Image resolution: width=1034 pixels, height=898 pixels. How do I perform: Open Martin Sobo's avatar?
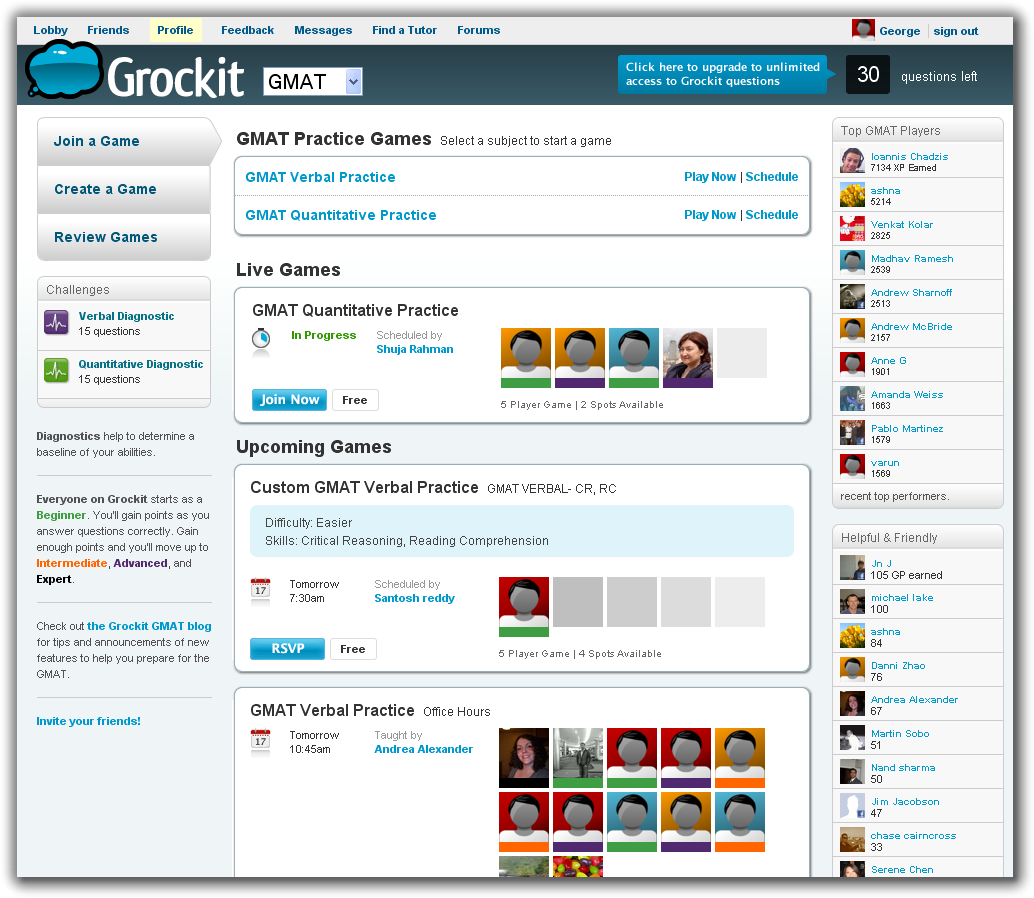tap(852, 738)
